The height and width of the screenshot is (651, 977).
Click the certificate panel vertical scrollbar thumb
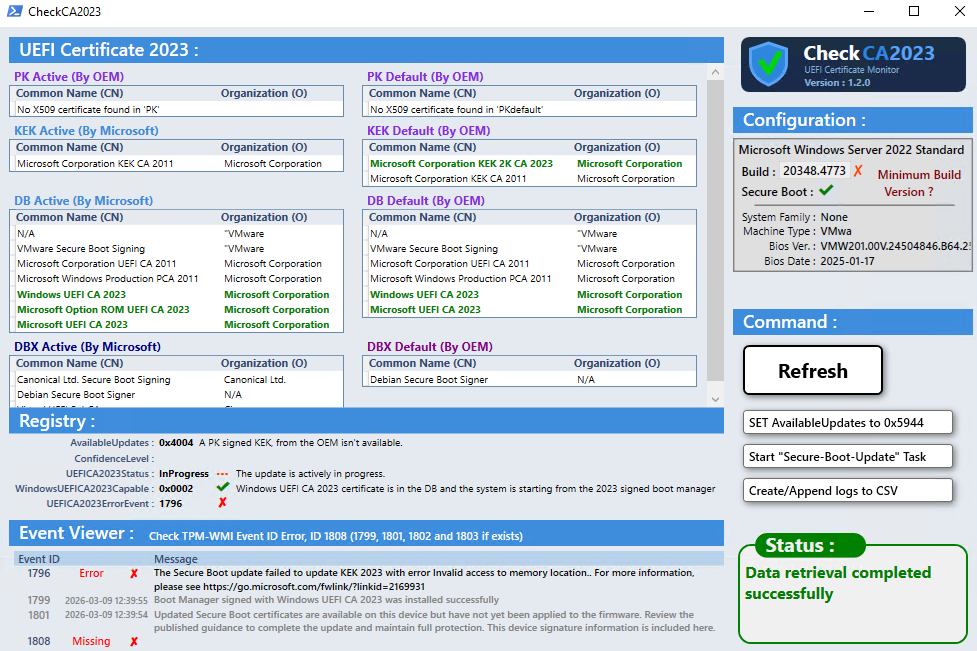point(715,230)
